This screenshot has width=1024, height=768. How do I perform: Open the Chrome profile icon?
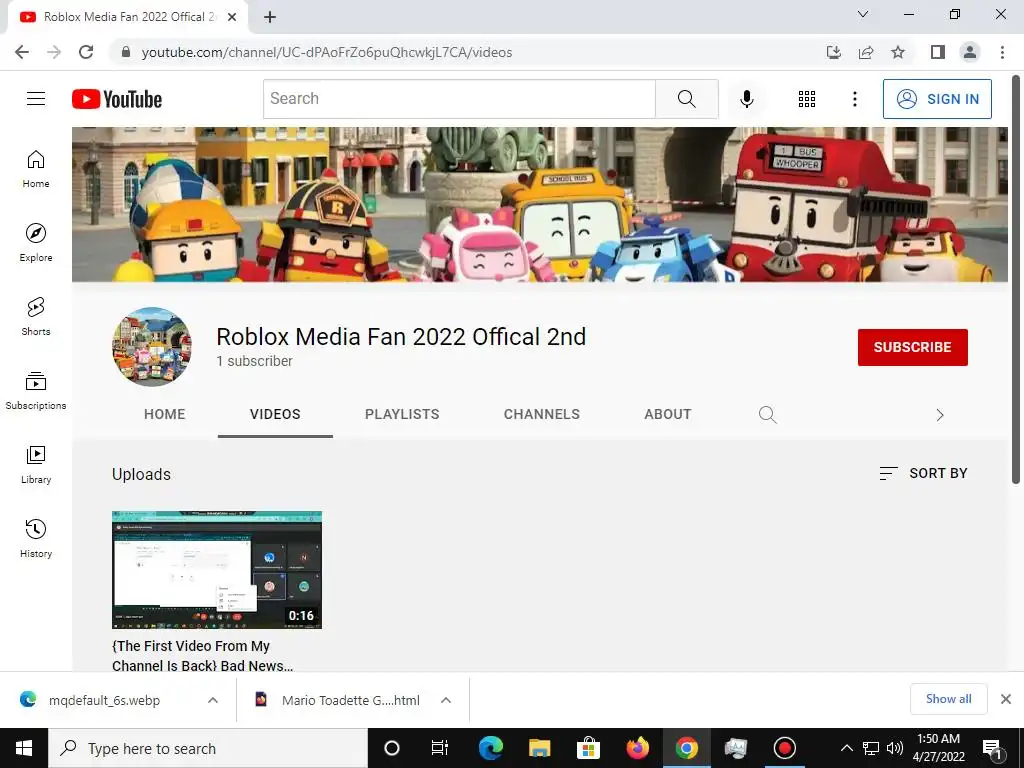tap(970, 52)
